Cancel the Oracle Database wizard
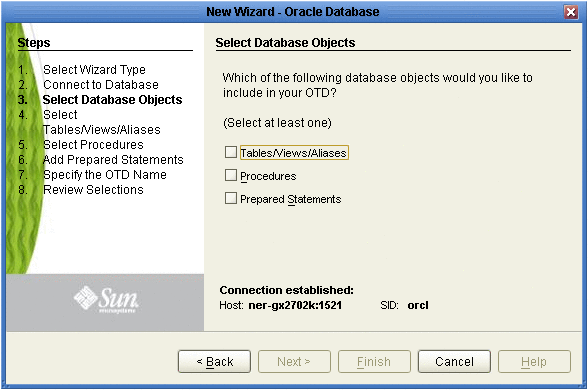Image resolution: width=588 pixels, height=390 pixels. [454, 362]
